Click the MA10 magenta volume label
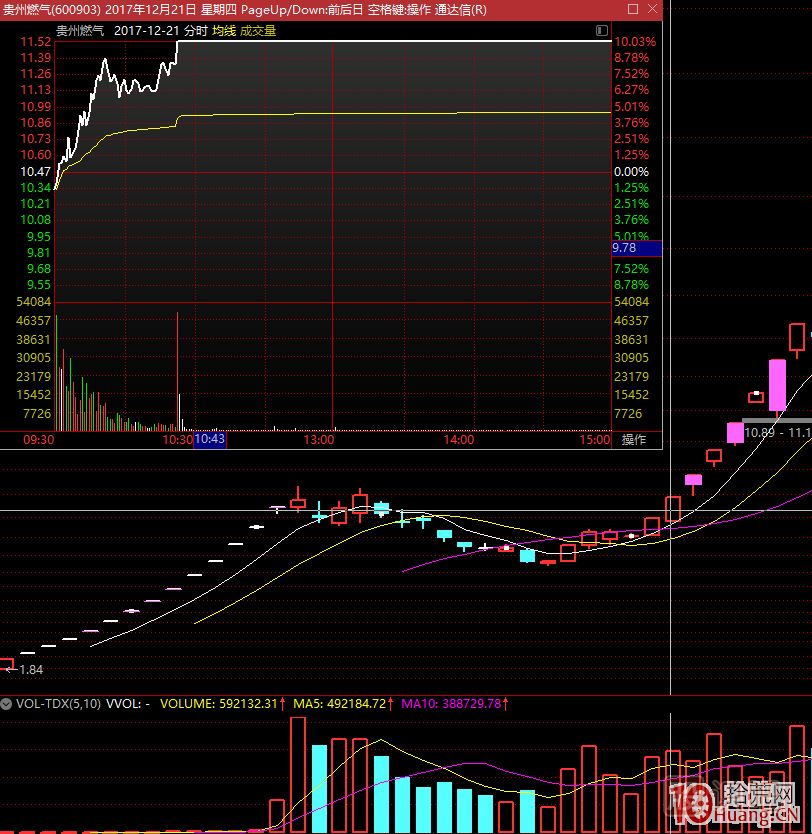The image size is (812, 834). coord(454,704)
